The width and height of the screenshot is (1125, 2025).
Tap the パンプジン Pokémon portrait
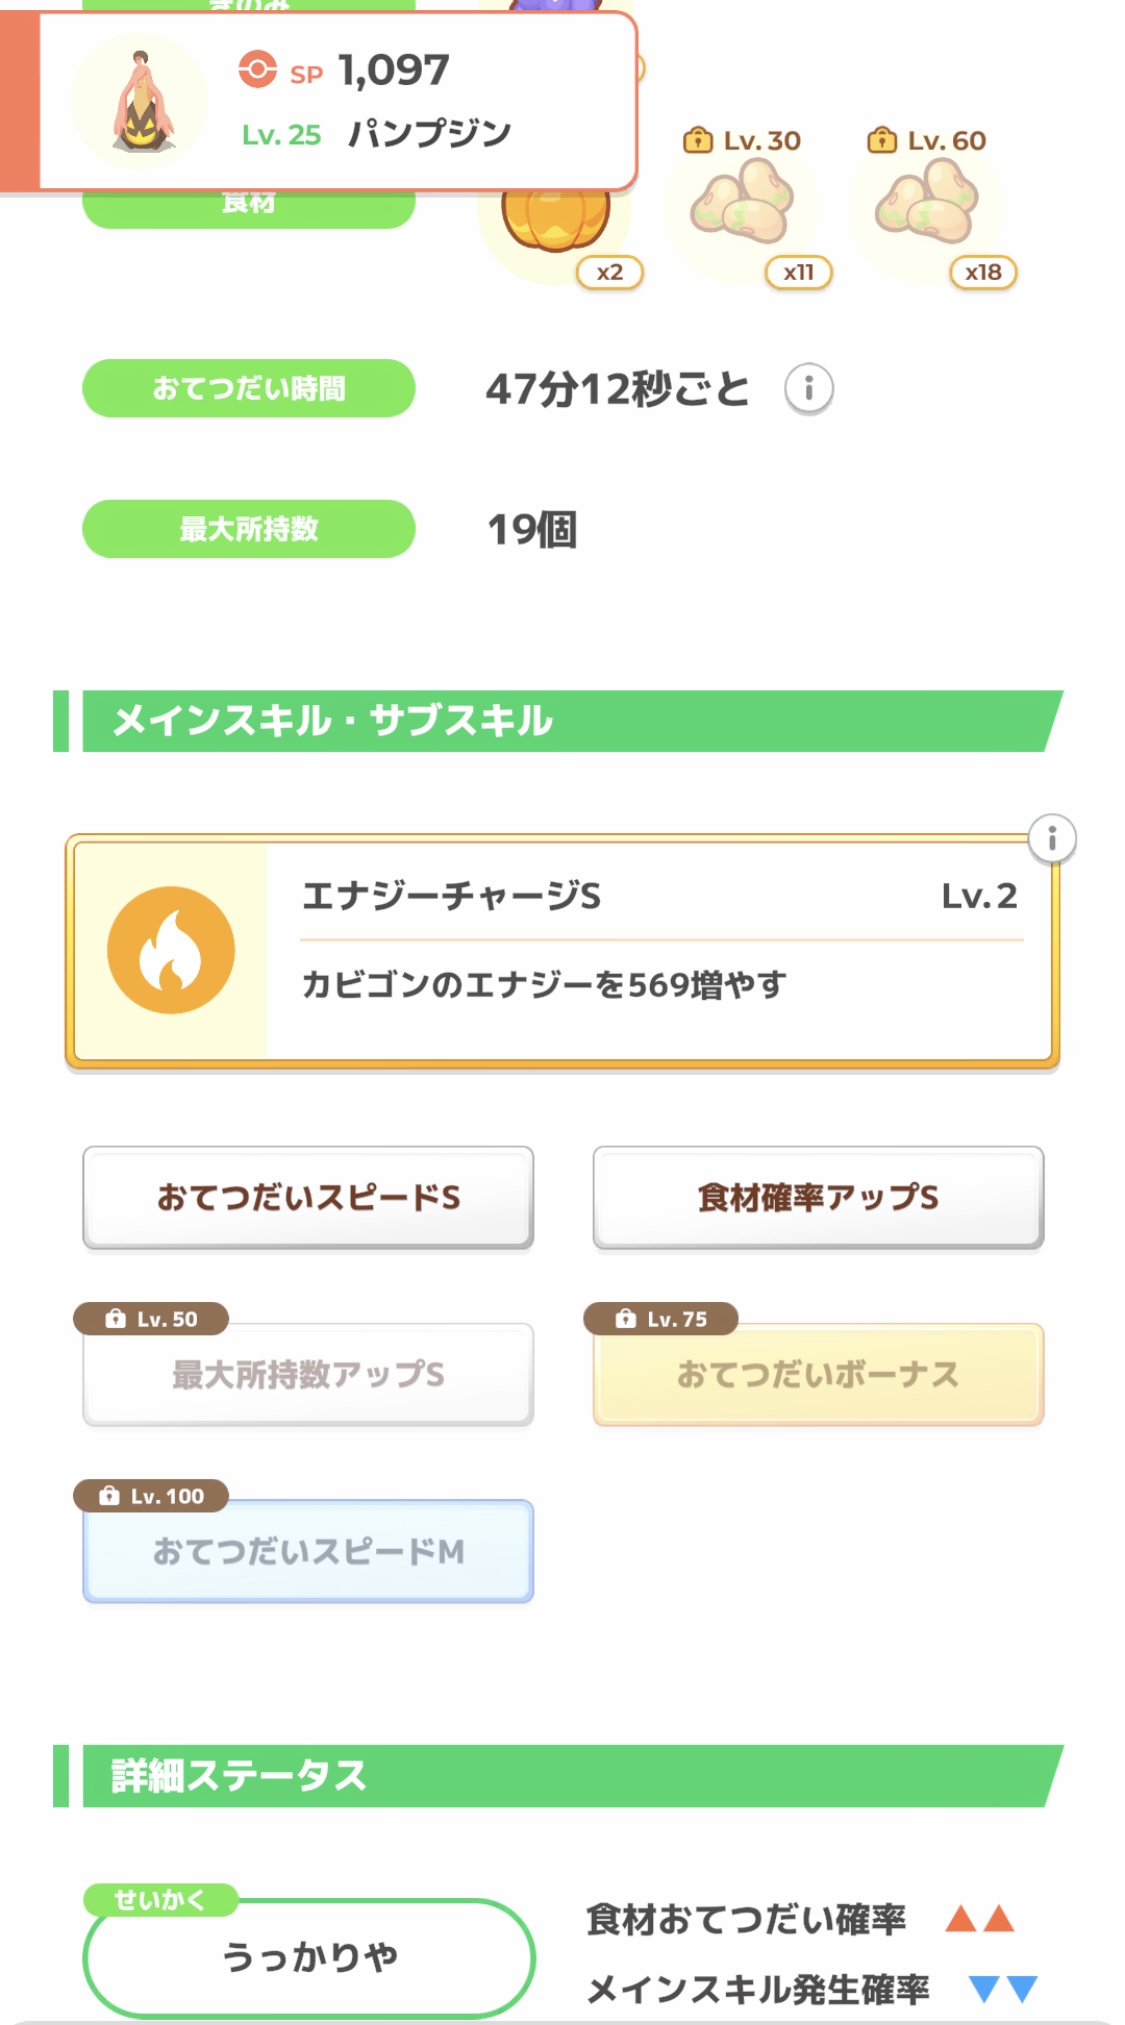(141, 101)
